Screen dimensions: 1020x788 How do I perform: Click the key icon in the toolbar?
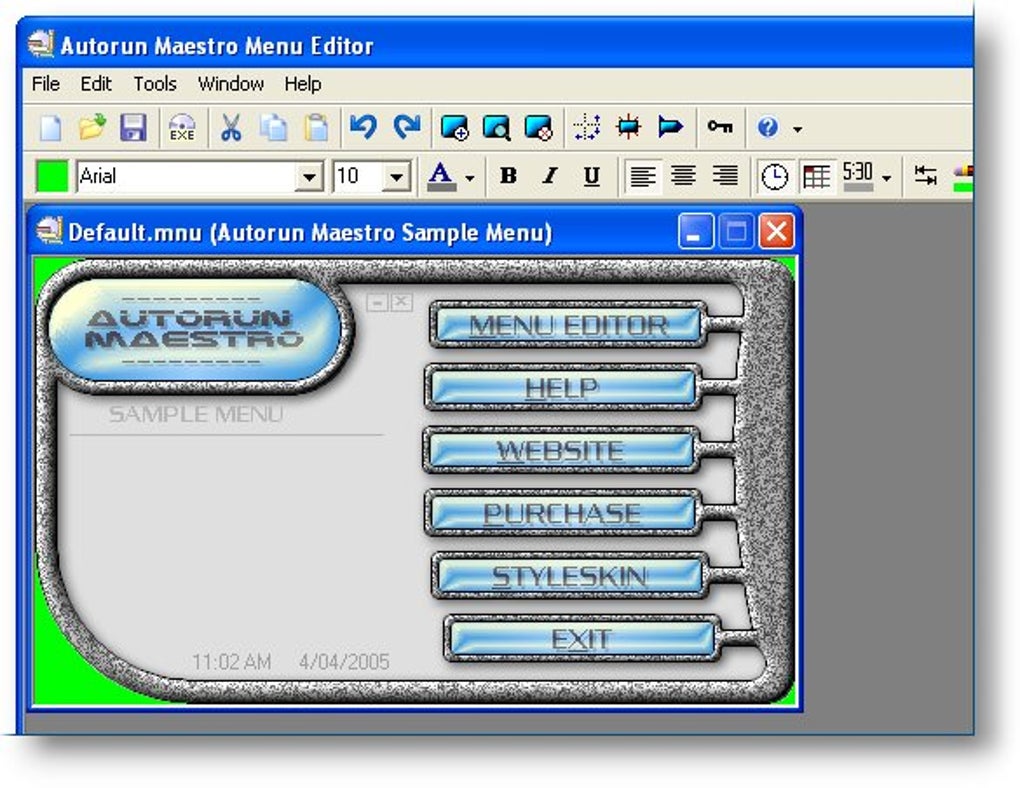tap(719, 126)
